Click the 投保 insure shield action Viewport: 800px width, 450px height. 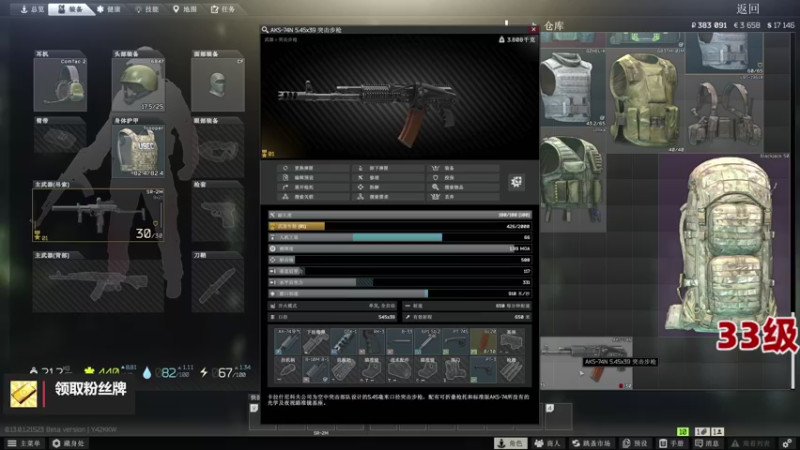coord(464,178)
